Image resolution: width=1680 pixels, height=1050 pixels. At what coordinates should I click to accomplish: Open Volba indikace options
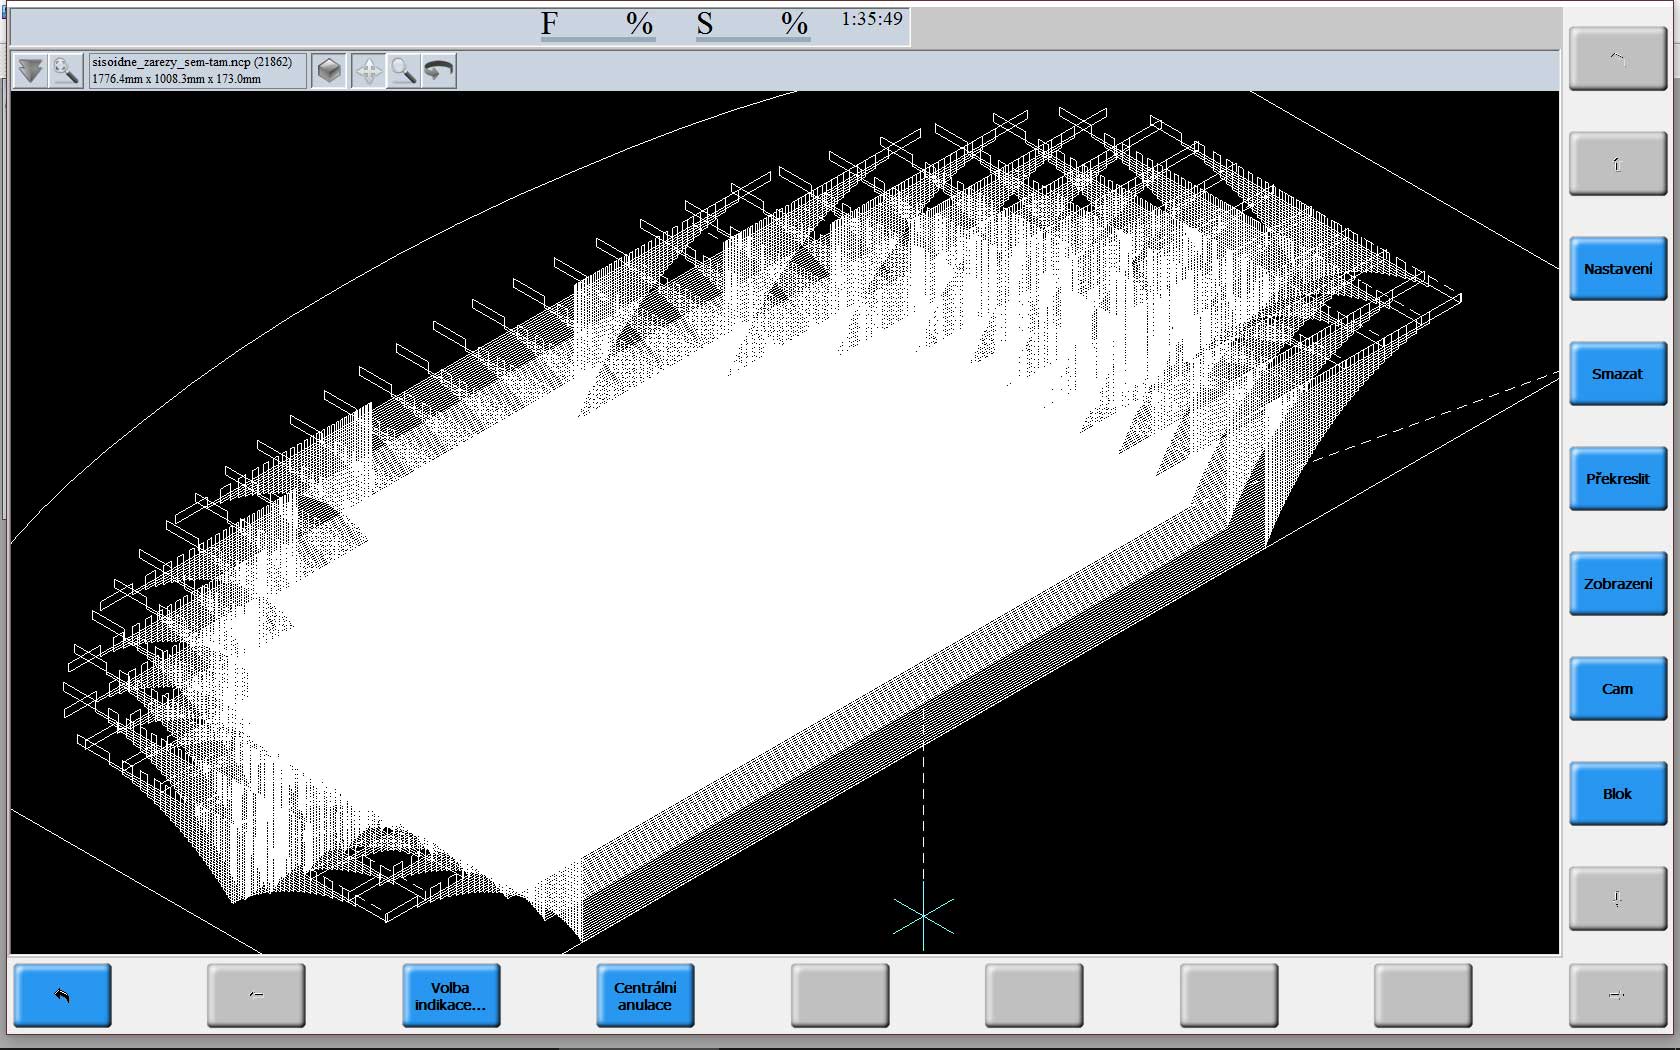(x=451, y=995)
